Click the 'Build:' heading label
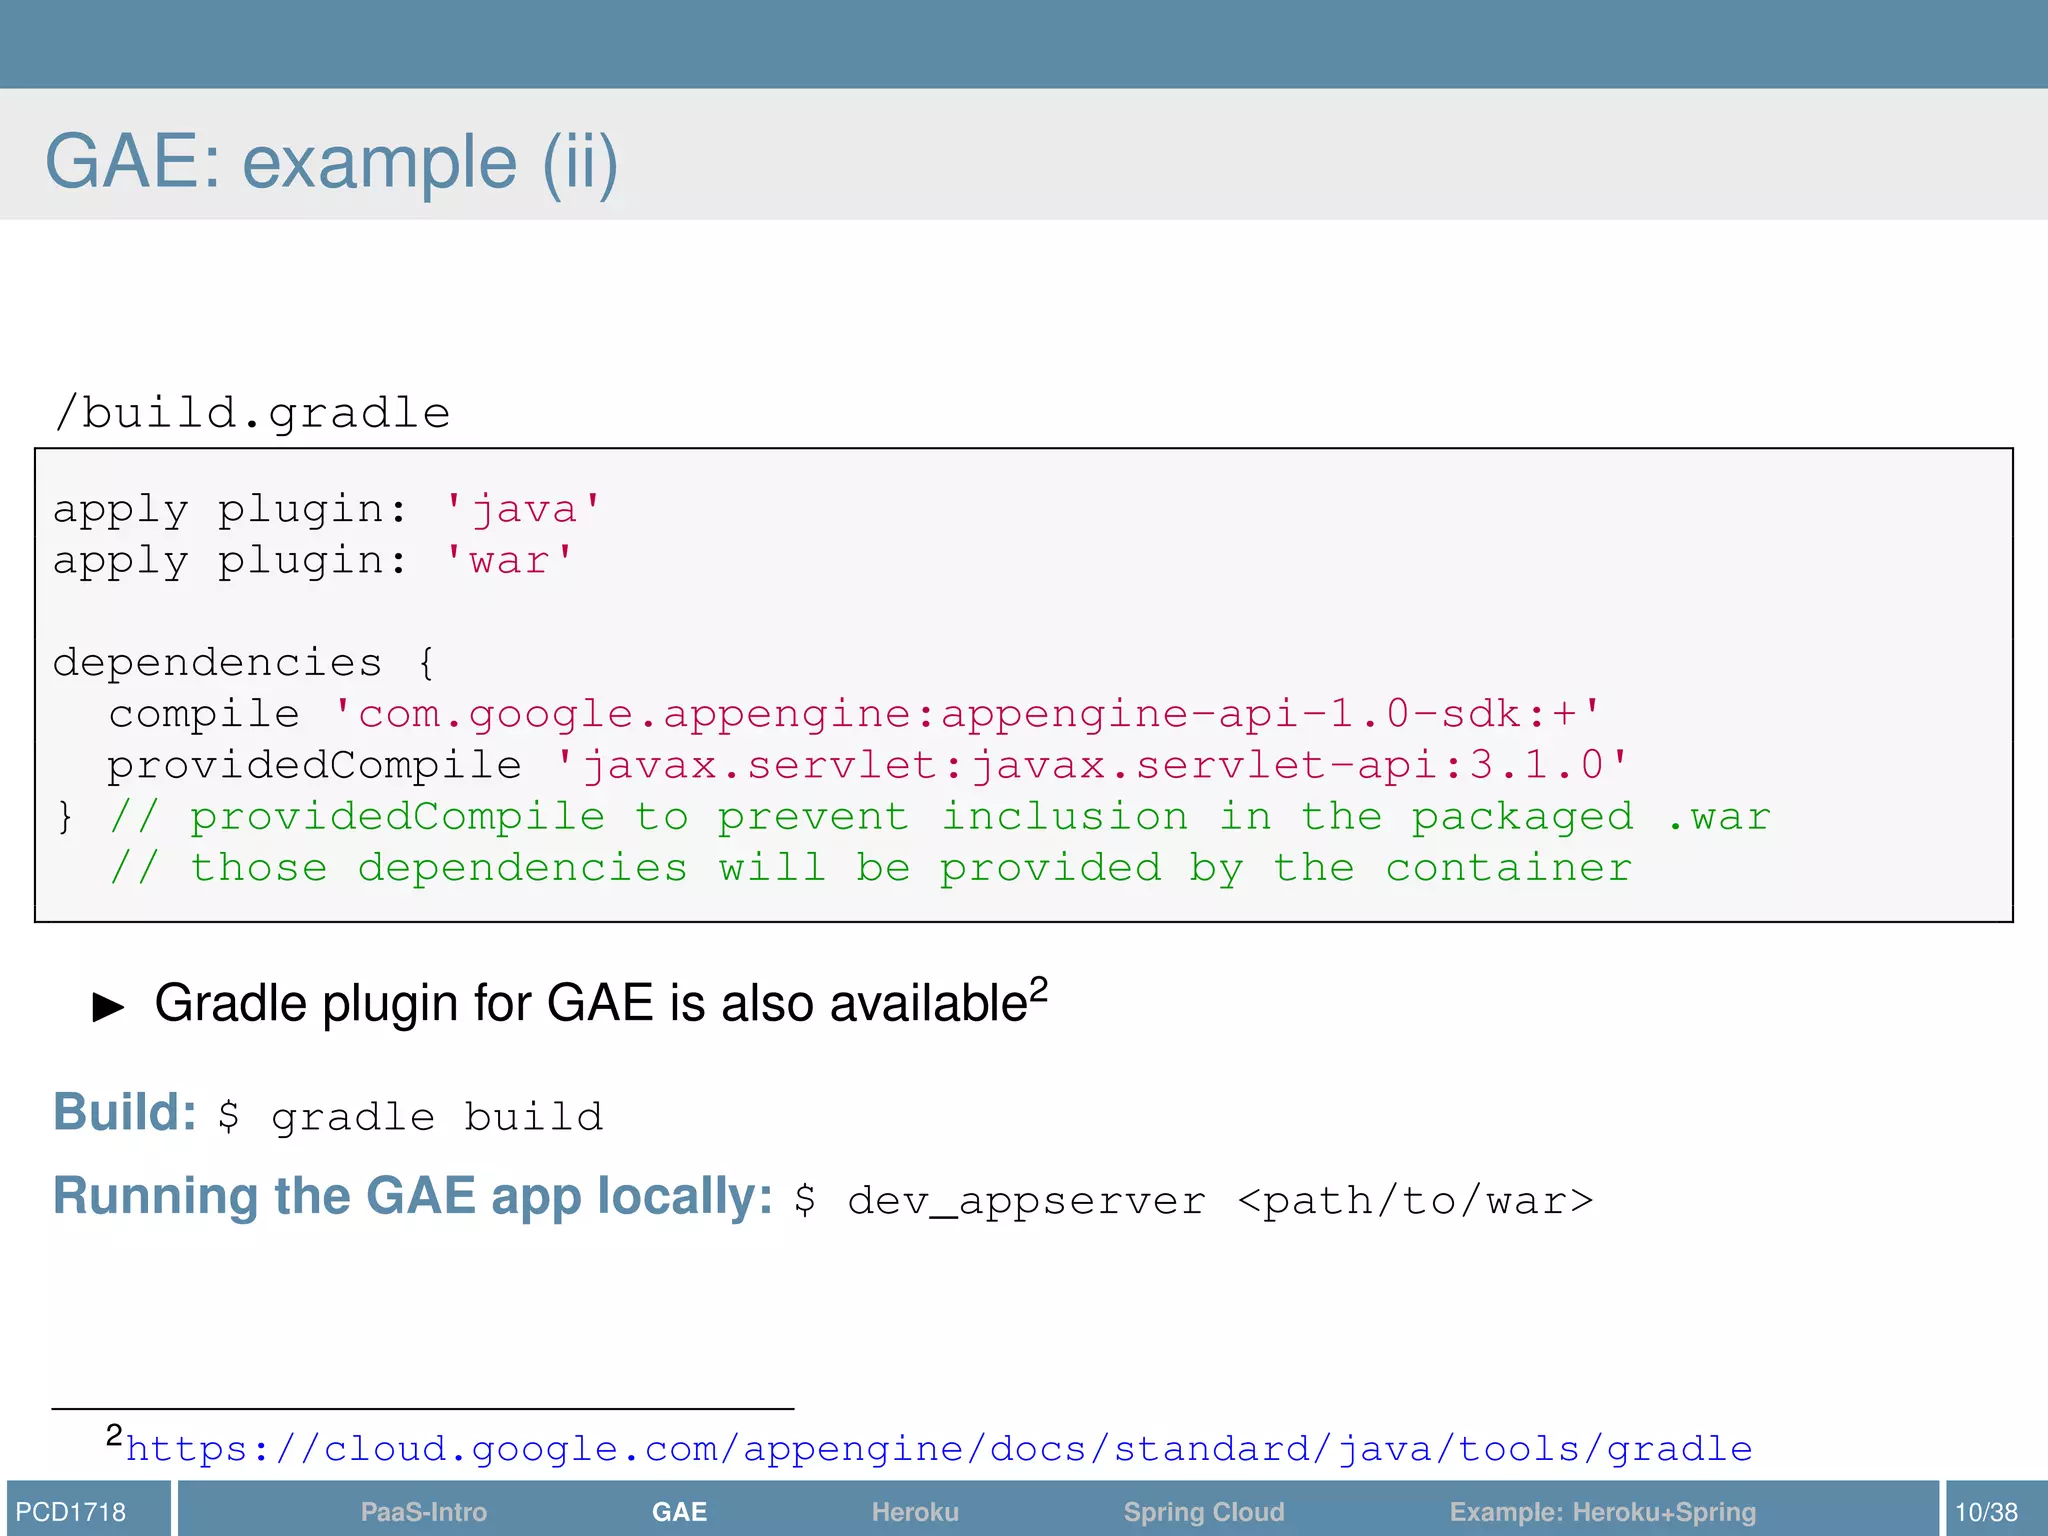Screen dimensions: 2048x1536 coord(124,1112)
